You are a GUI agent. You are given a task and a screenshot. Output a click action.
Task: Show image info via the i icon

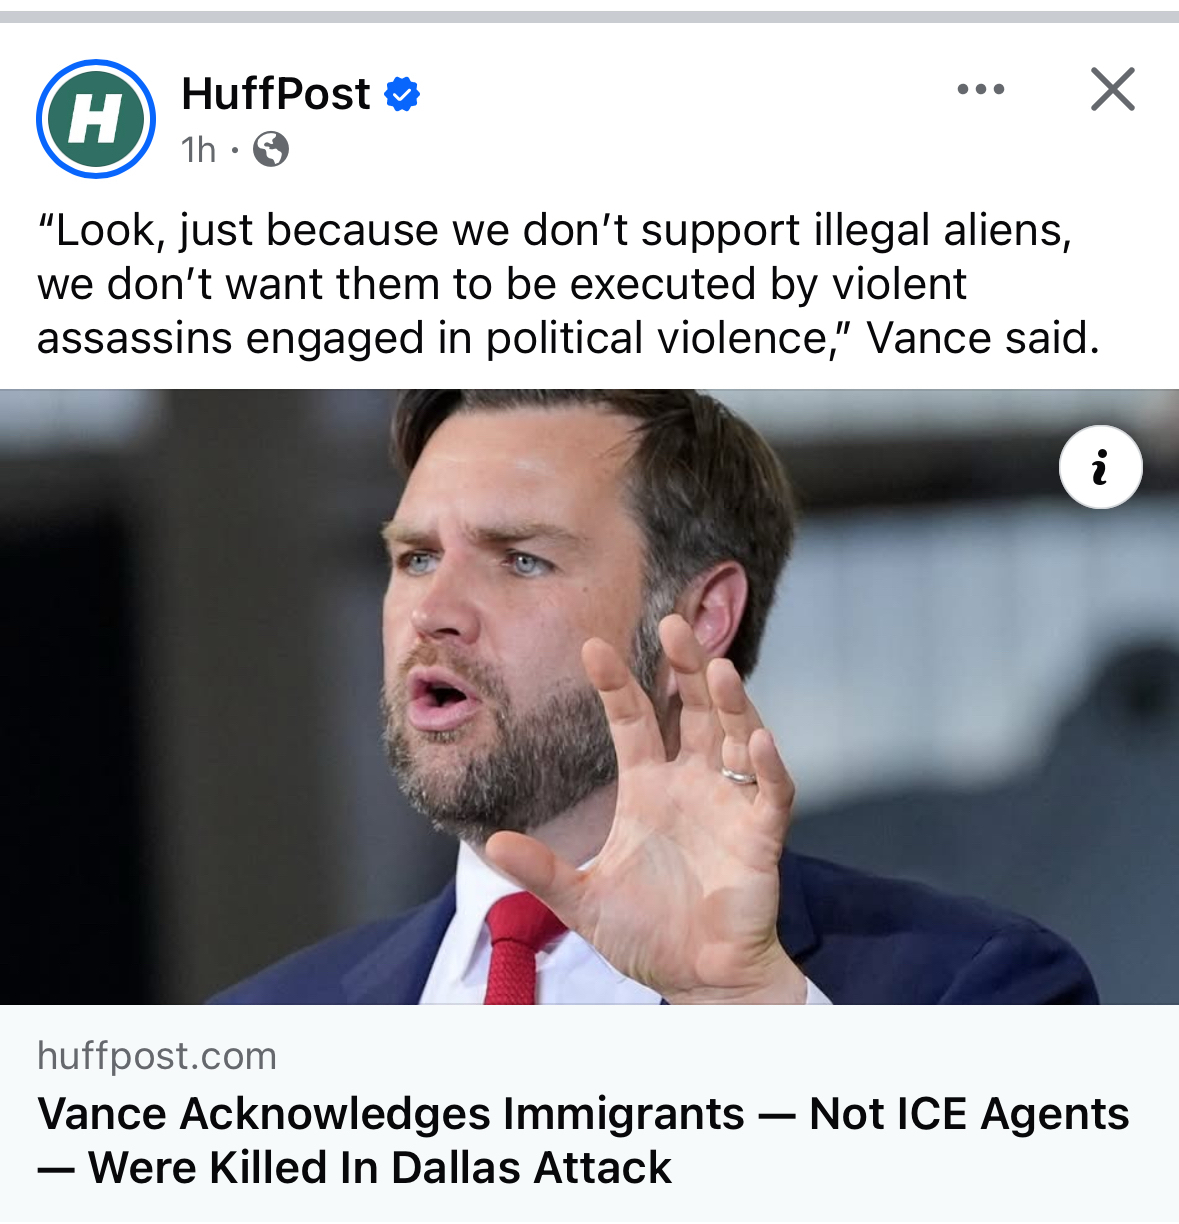[1101, 467]
